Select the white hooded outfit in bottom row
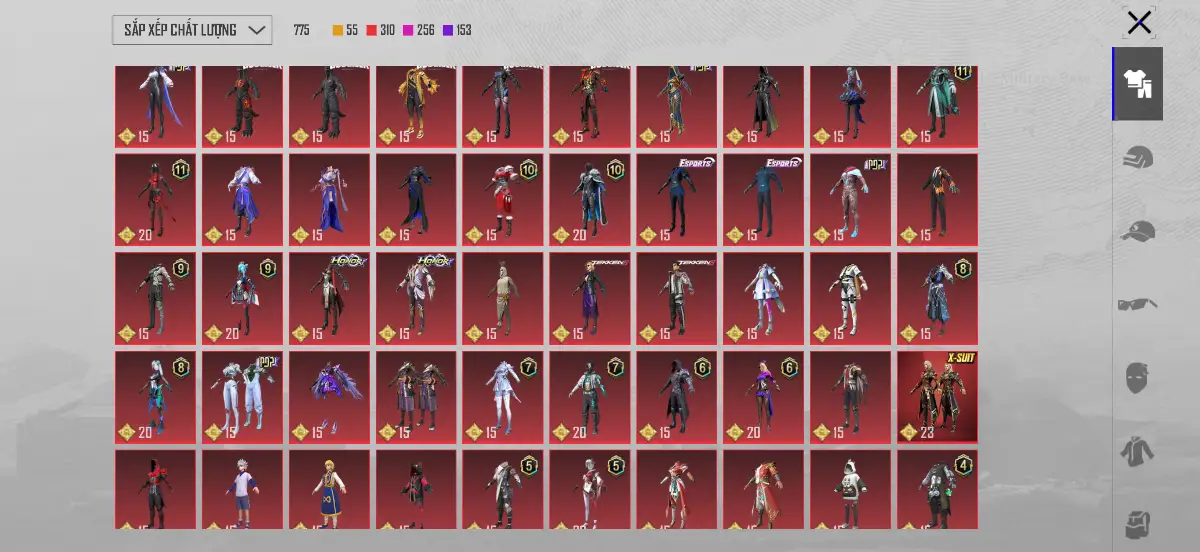 850,489
